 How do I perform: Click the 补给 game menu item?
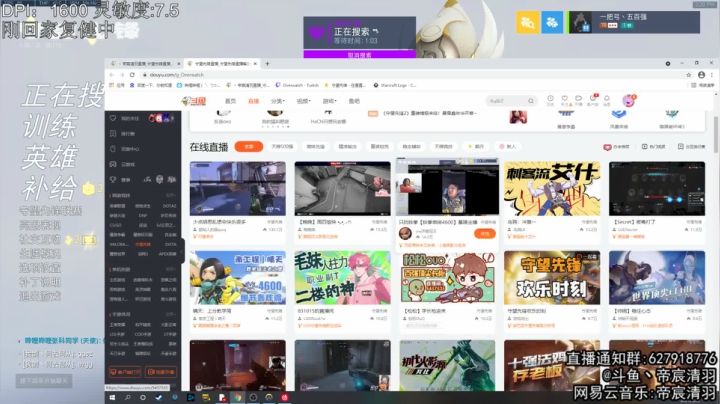pyautogui.click(x=50, y=188)
